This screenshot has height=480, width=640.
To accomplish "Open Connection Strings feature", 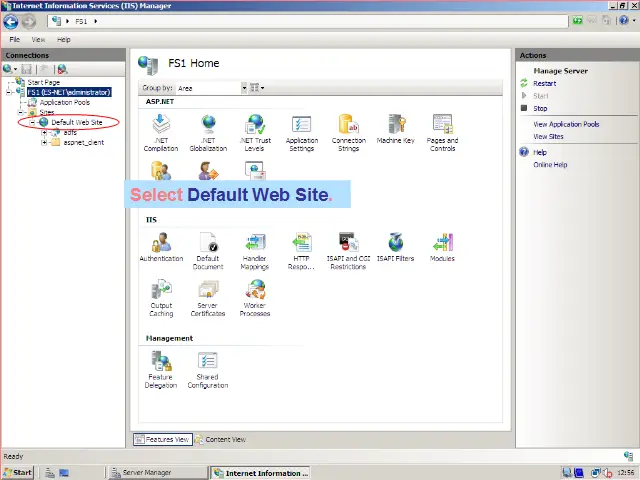I will pyautogui.click(x=349, y=133).
